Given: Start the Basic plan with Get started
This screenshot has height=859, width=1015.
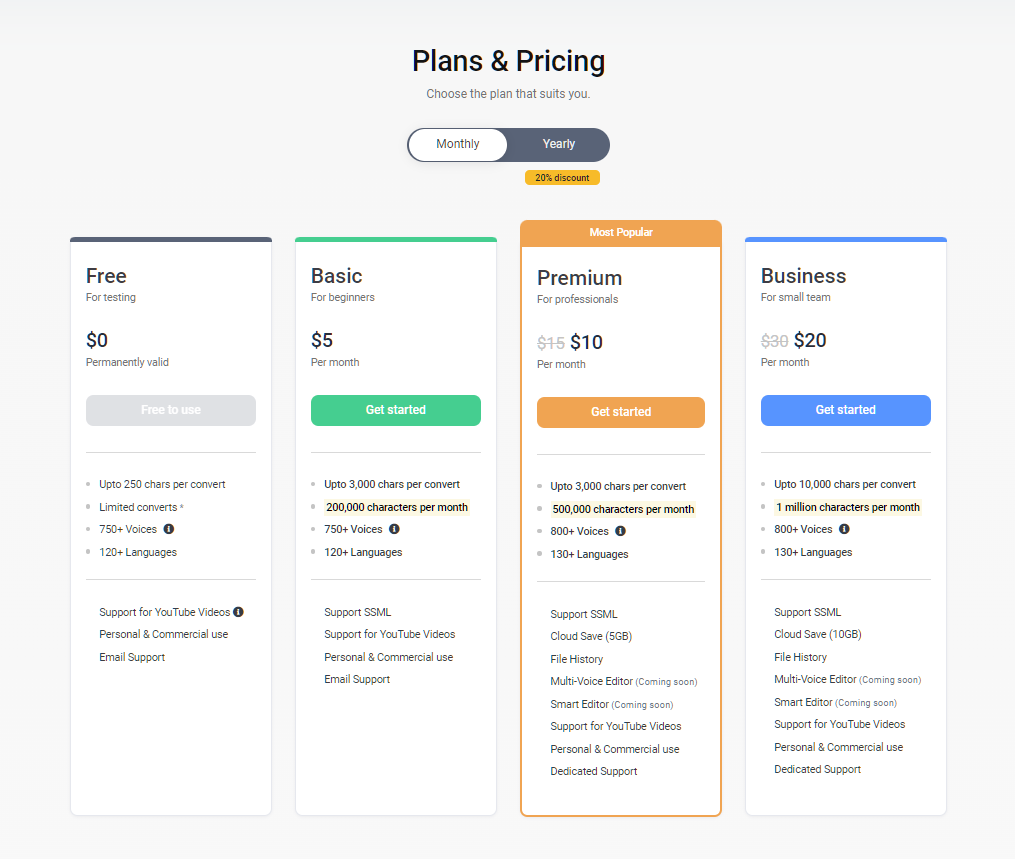Looking at the screenshot, I should coord(396,410).
